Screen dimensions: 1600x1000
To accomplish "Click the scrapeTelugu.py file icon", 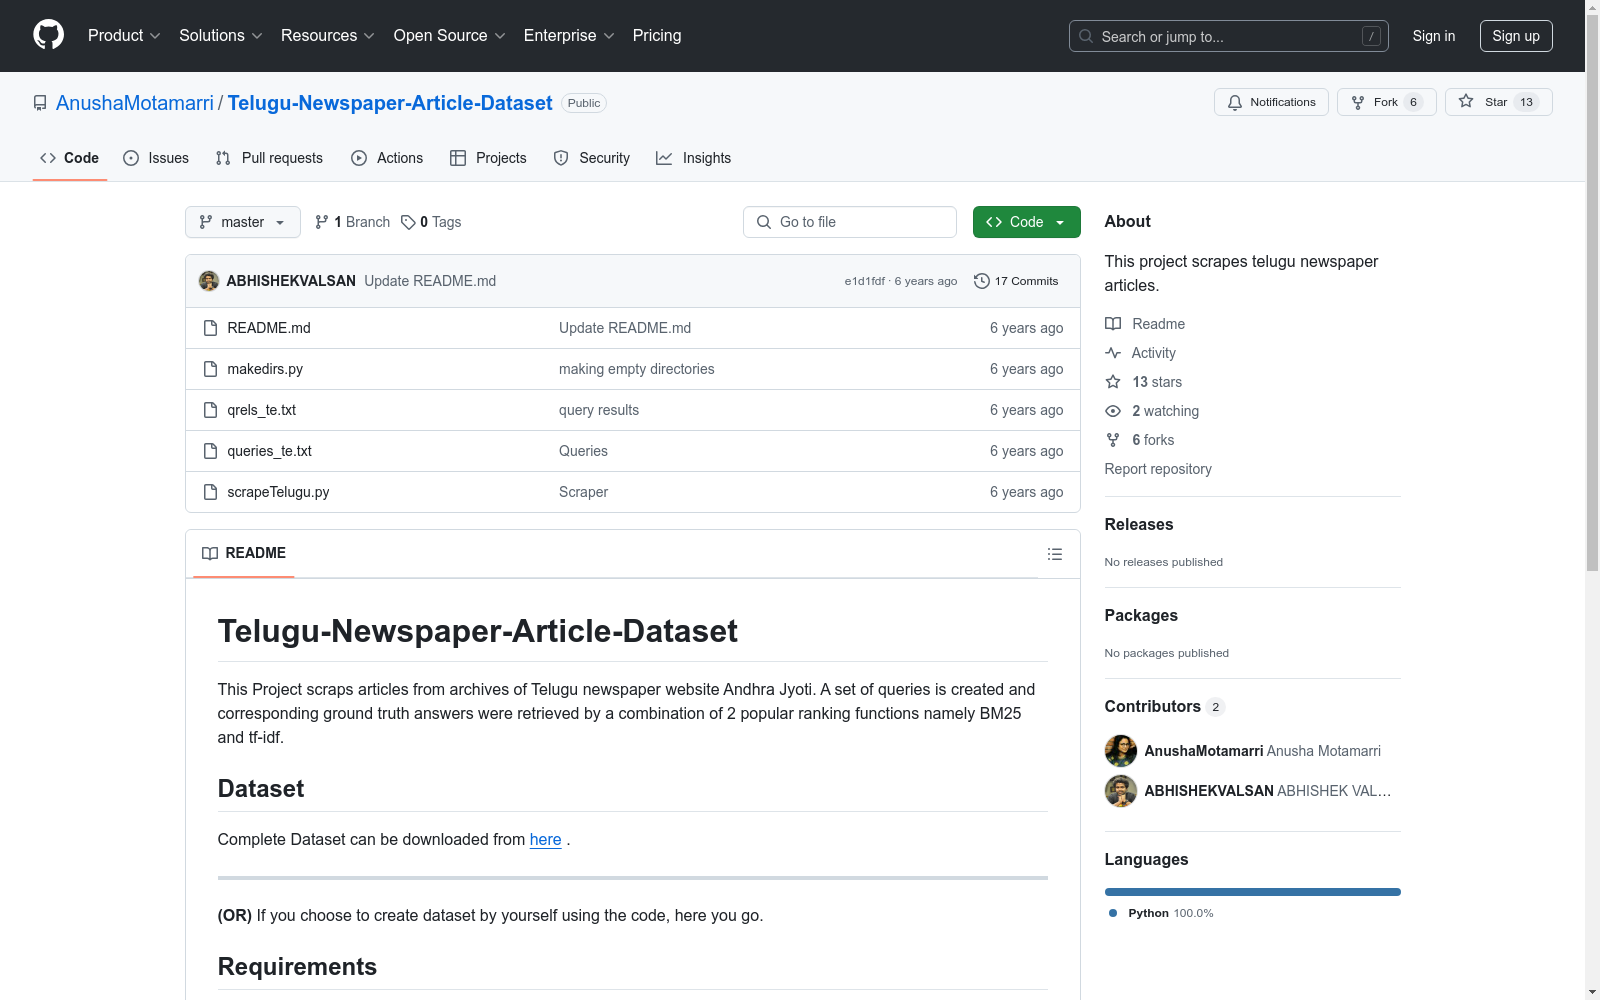I will pyautogui.click(x=210, y=492).
